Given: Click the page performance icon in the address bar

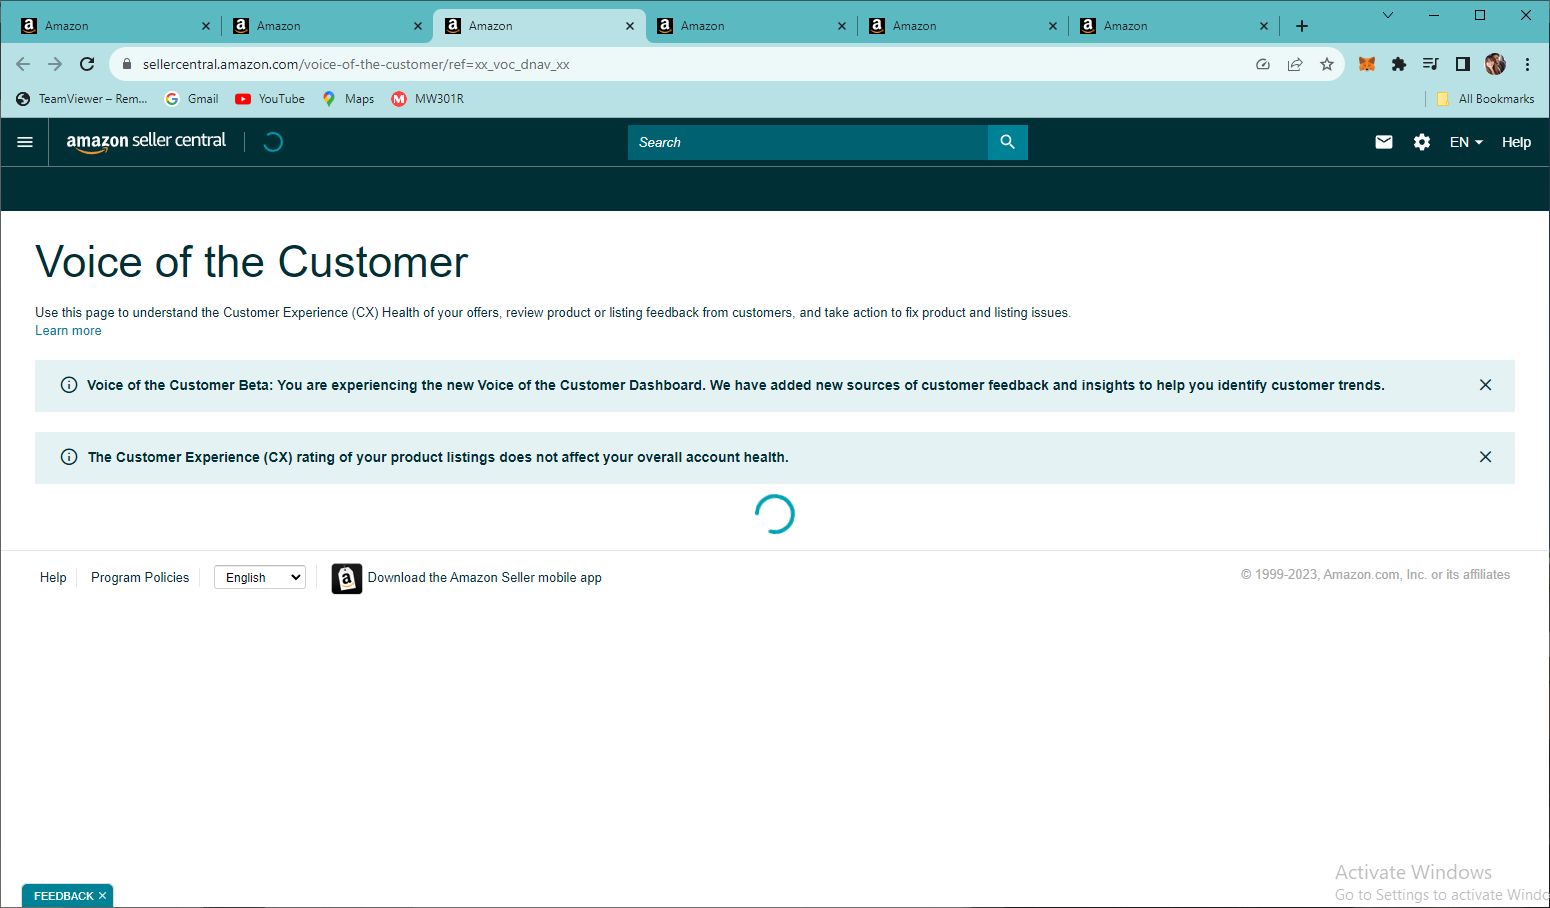Looking at the screenshot, I should point(1263,64).
